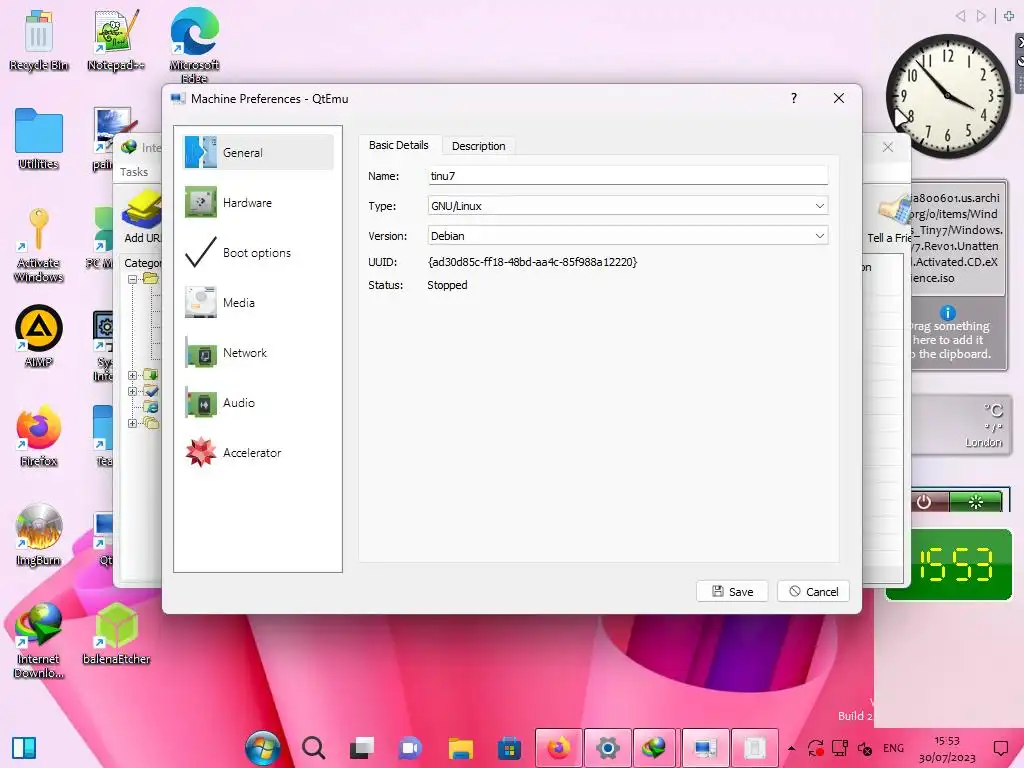The width and height of the screenshot is (1024, 768).
Task: Select the General preferences category
Action: click(x=258, y=152)
